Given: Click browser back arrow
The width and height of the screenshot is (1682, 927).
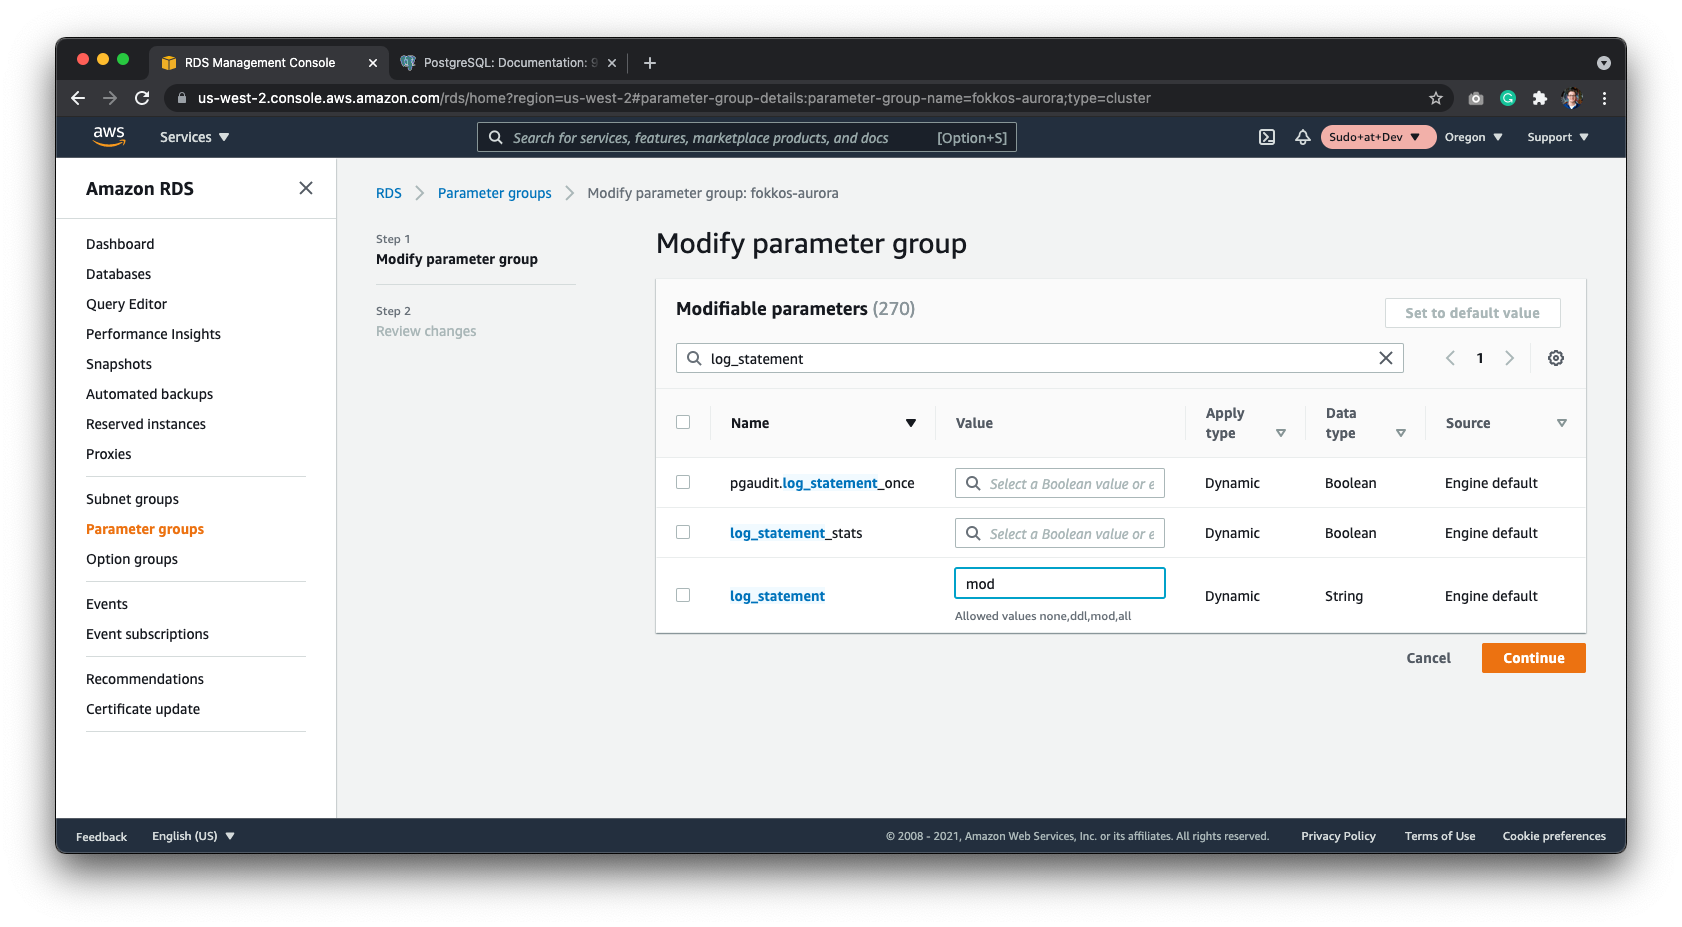Looking at the screenshot, I should 78,98.
